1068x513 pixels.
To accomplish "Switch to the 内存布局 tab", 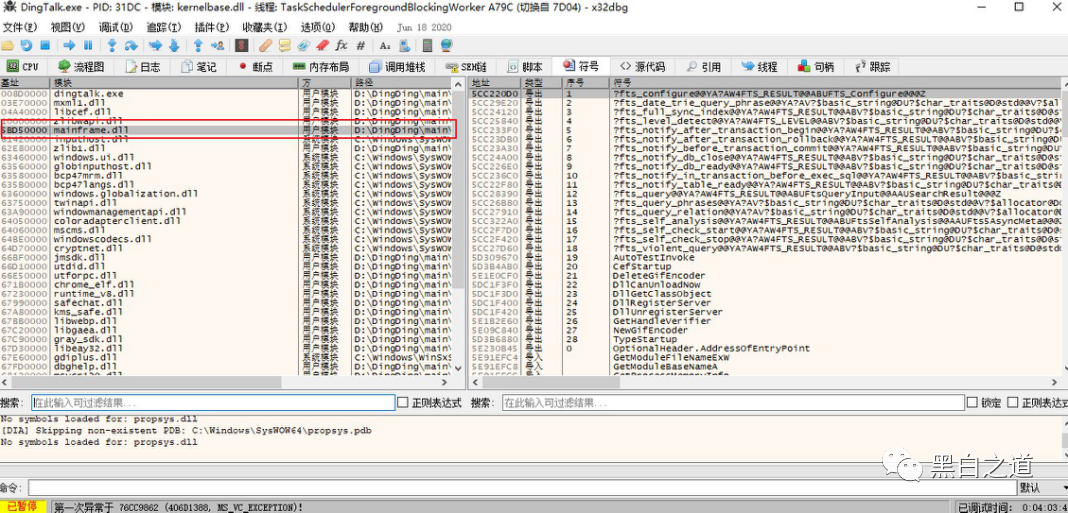I will coord(320,67).
